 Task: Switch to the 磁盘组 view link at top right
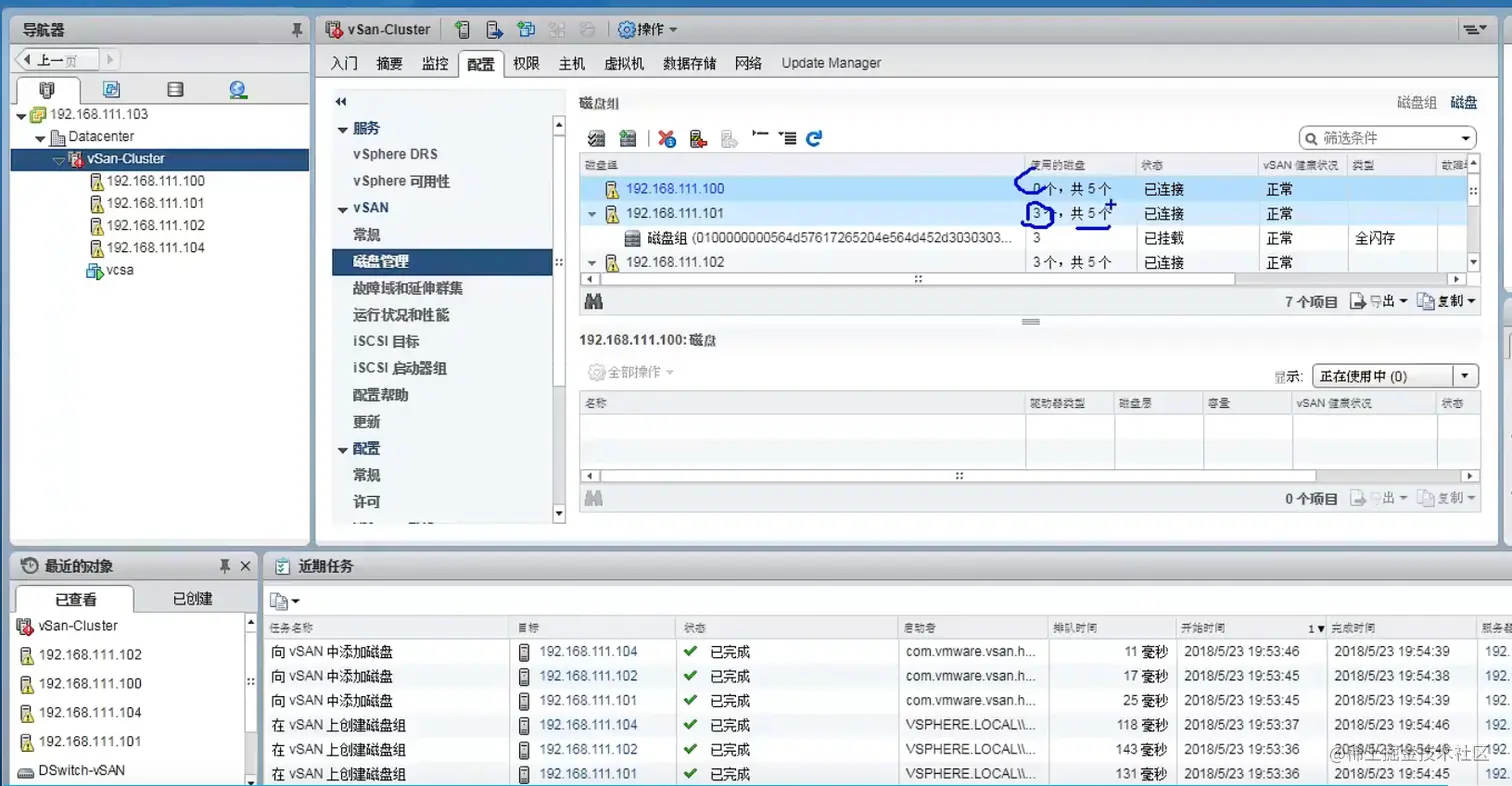1417,102
